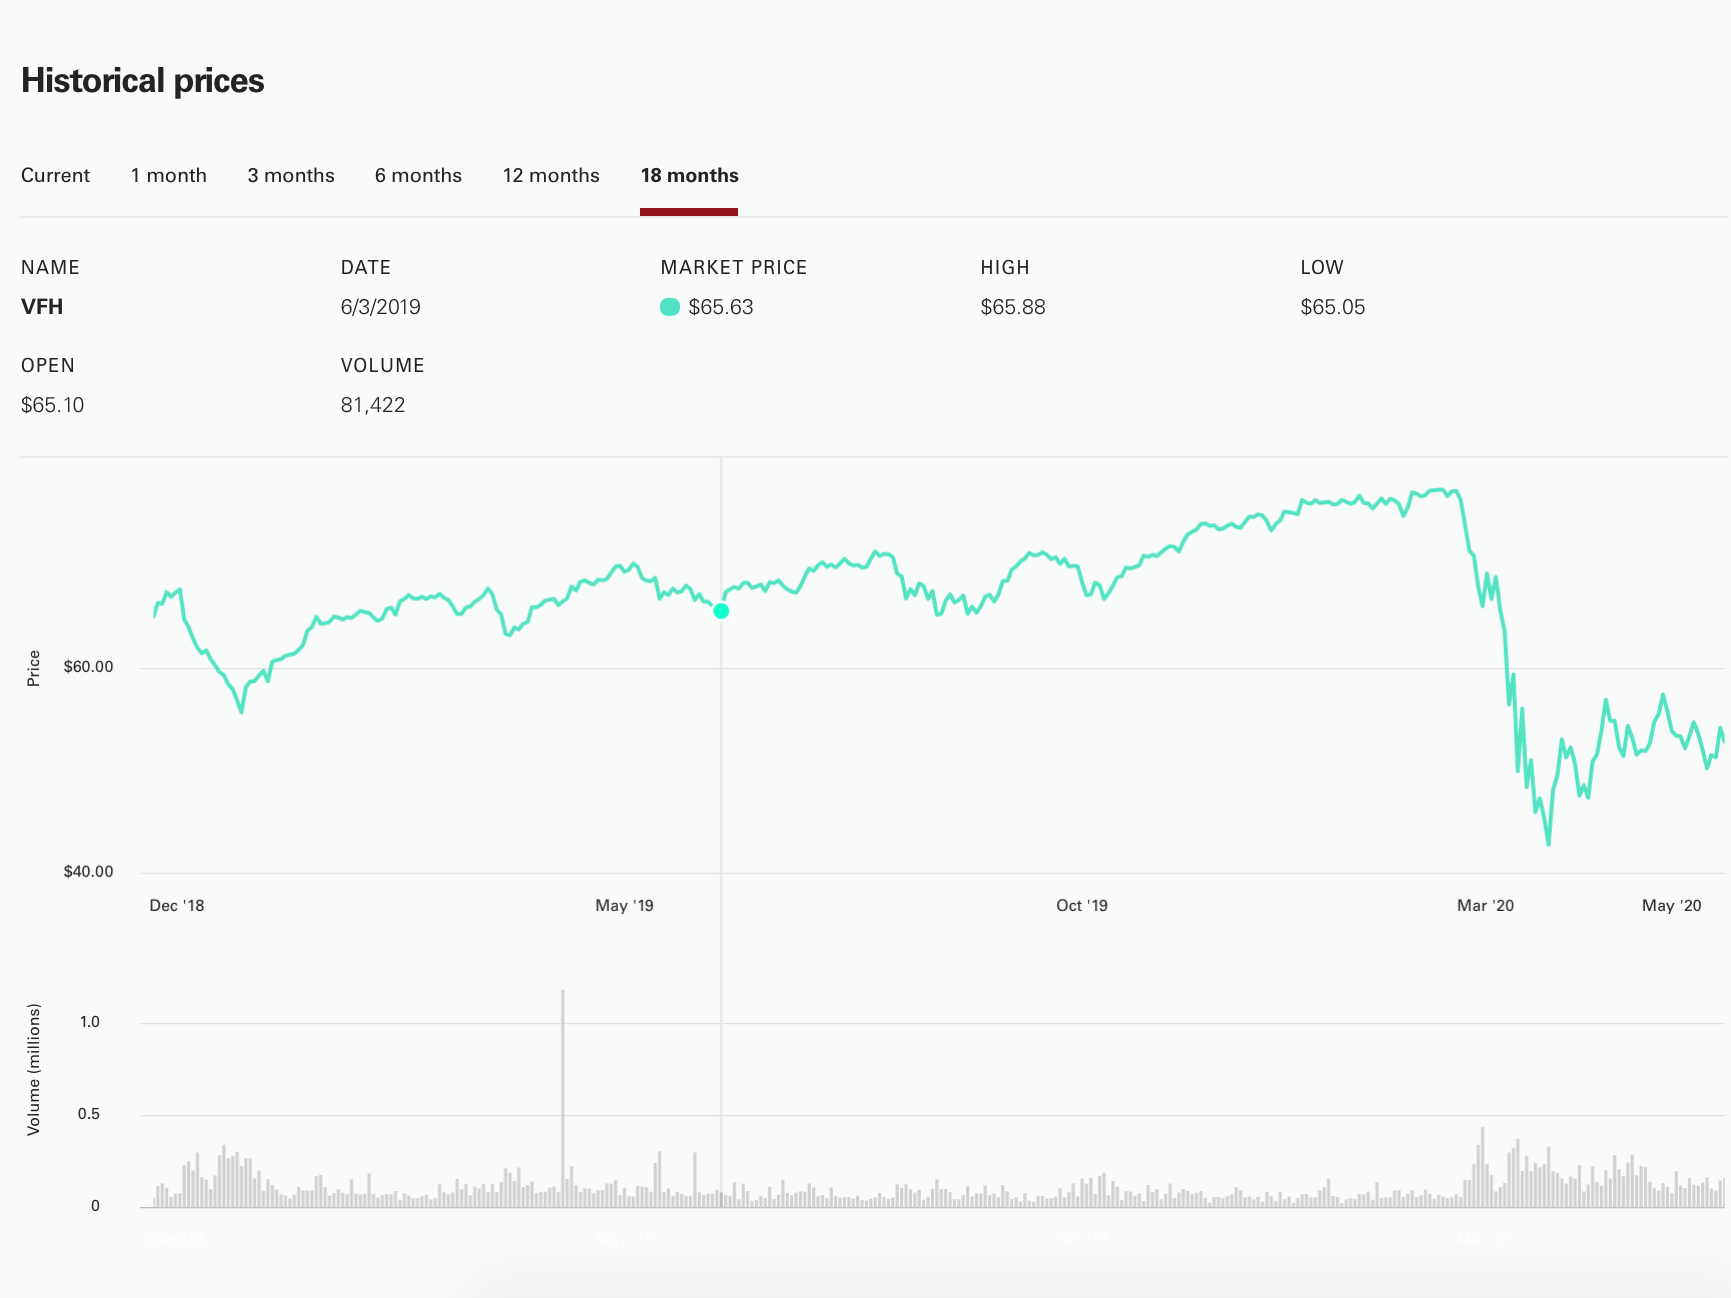Open the 3 months price range
The height and width of the screenshot is (1298, 1731).
[291, 175]
